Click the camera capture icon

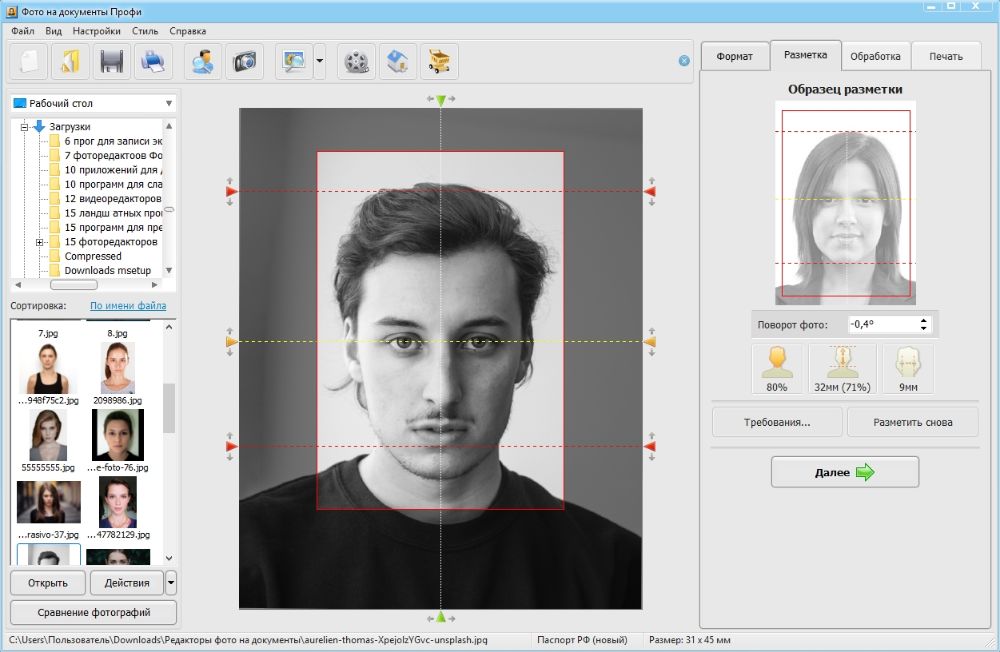244,62
